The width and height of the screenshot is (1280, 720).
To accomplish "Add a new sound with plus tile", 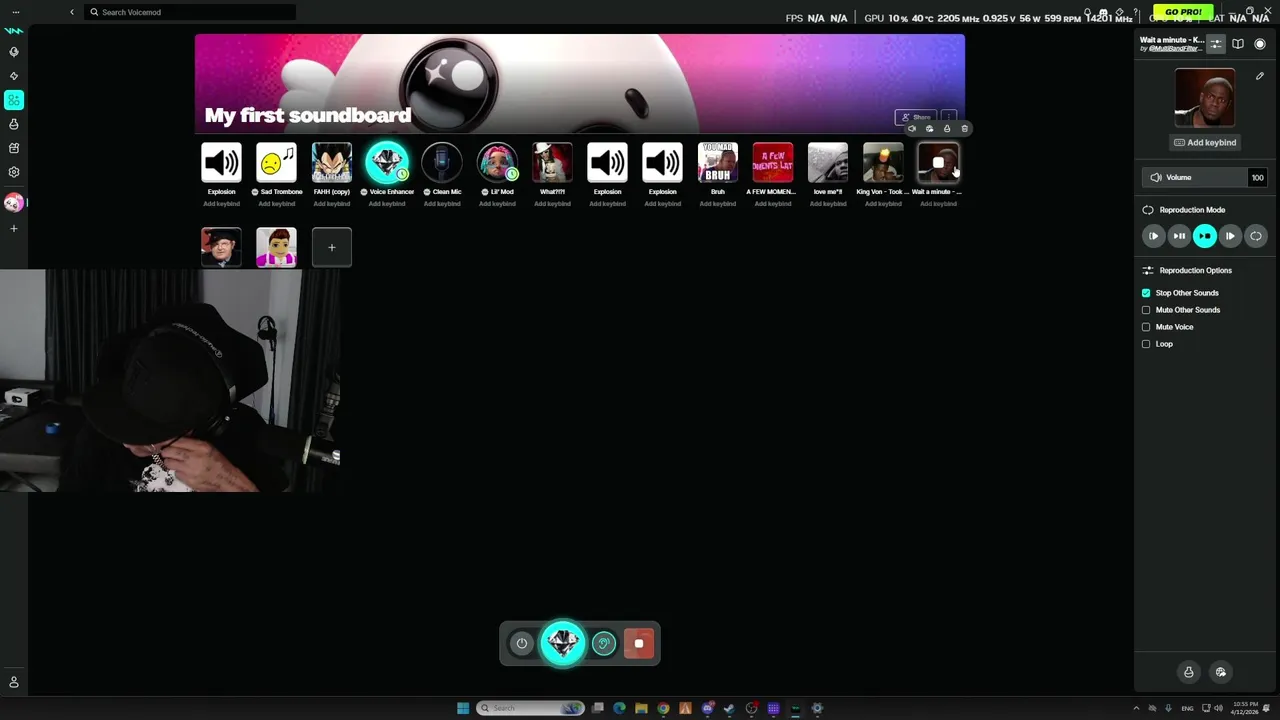I will click(x=331, y=247).
